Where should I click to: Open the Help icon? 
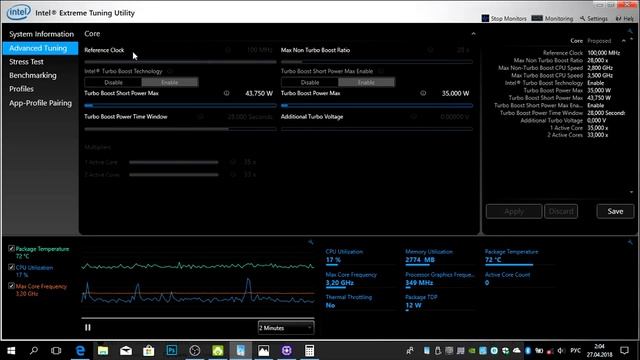click(619, 19)
